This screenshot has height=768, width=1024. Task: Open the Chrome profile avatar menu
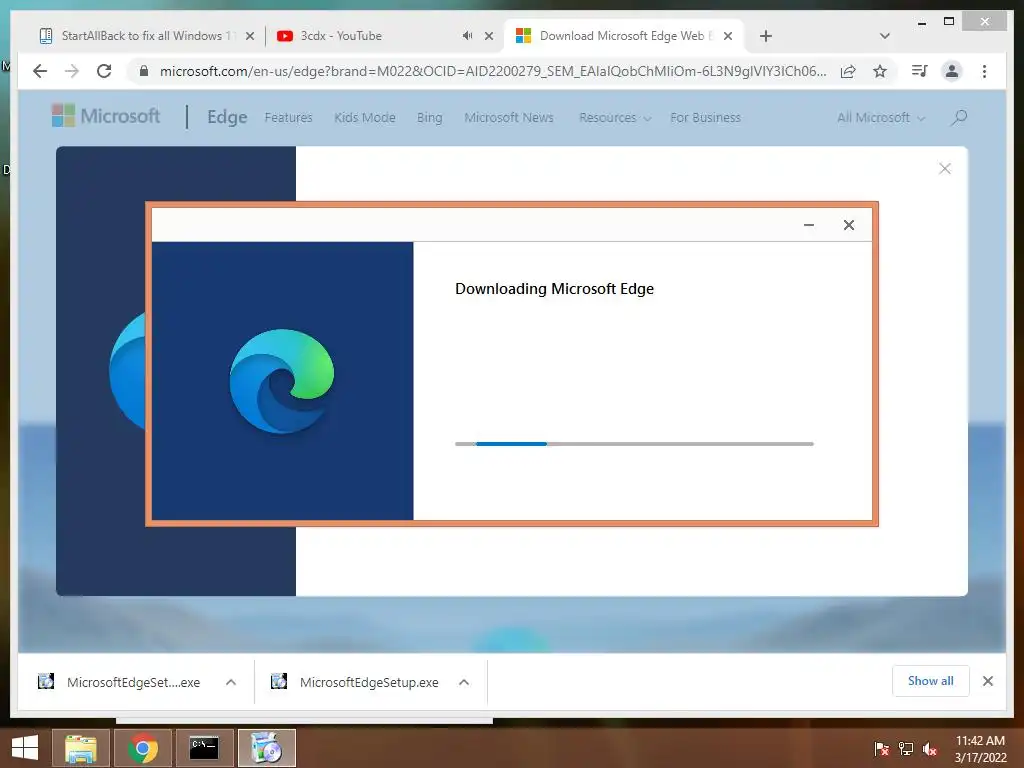(x=952, y=71)
